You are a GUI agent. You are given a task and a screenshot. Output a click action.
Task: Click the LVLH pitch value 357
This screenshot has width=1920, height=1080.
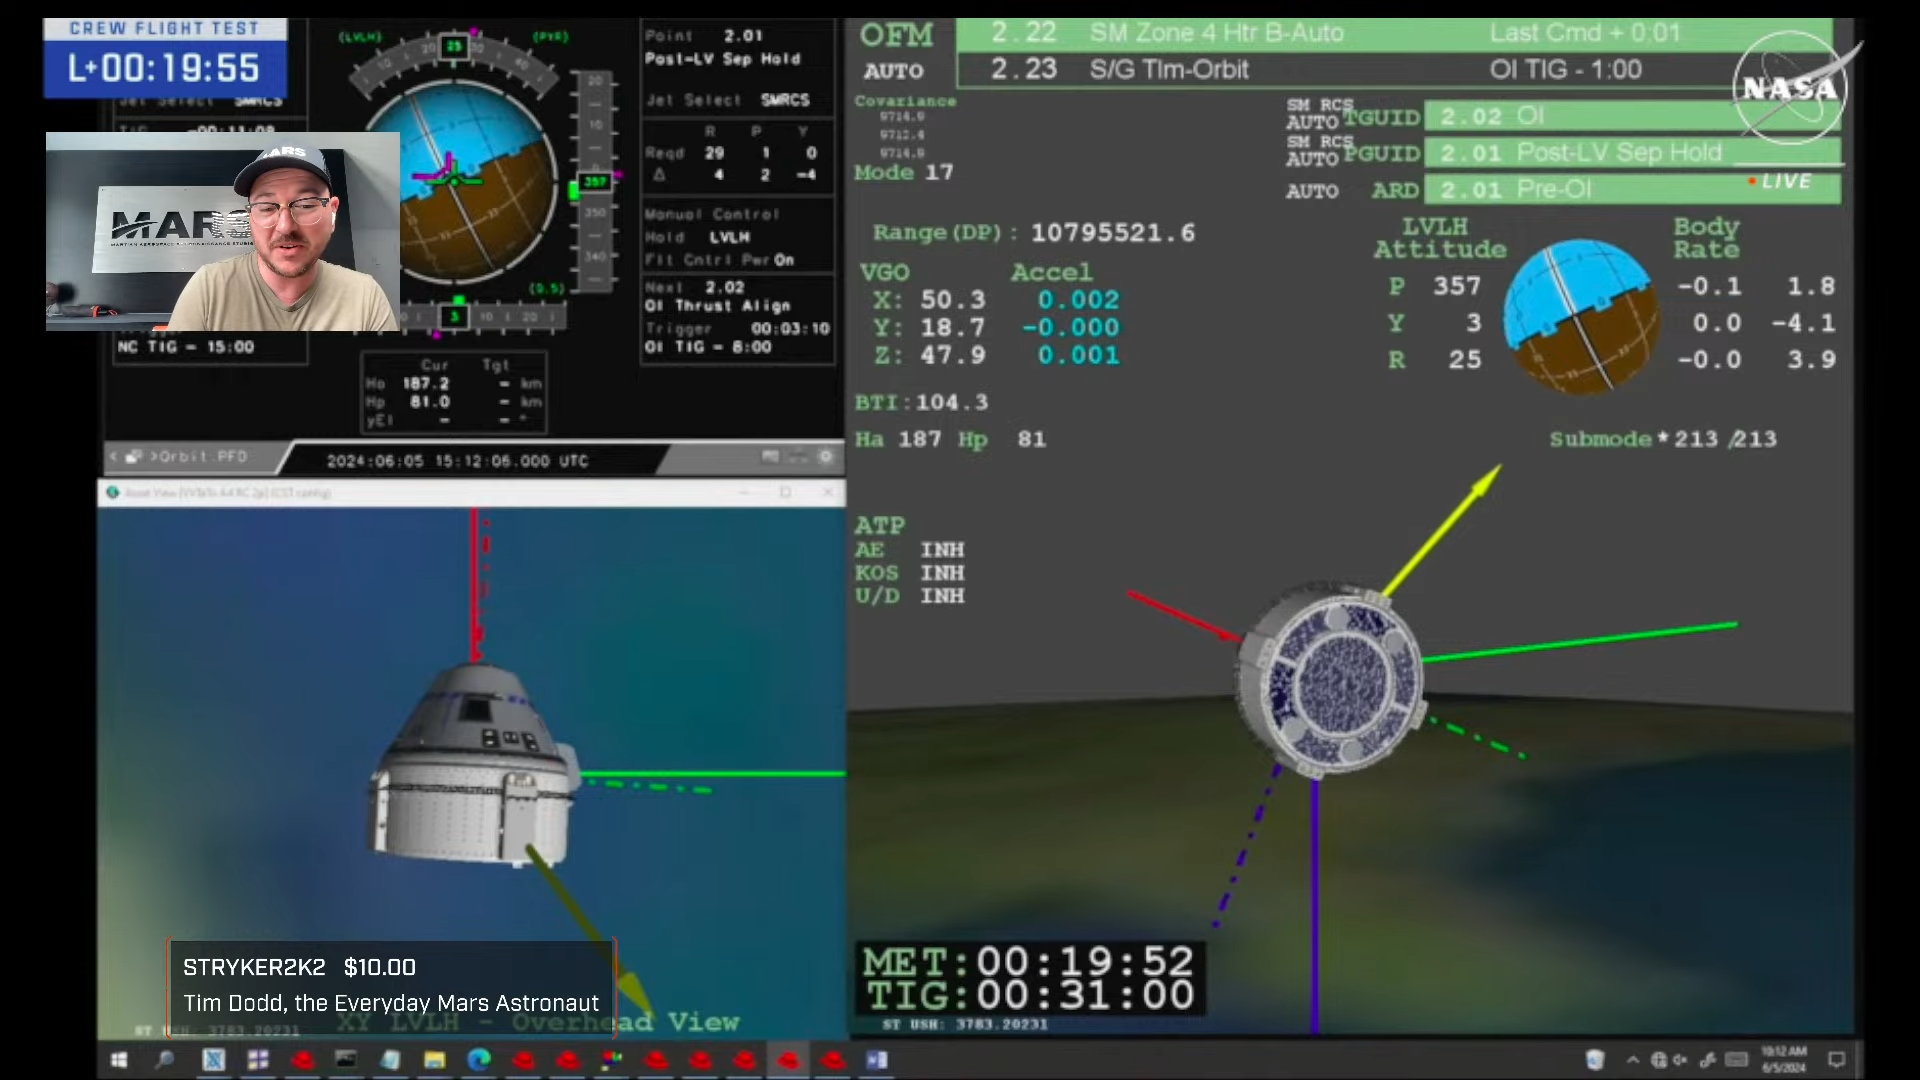click(x=1456, y=286)
